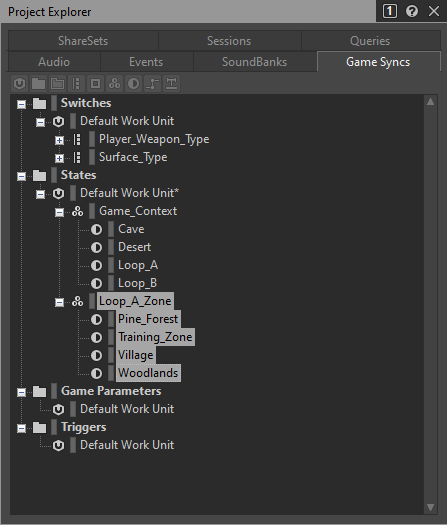The image size is (447, 525).
Task: Collapse the Loop_A_Zone state group
Action: pos(59,302)
